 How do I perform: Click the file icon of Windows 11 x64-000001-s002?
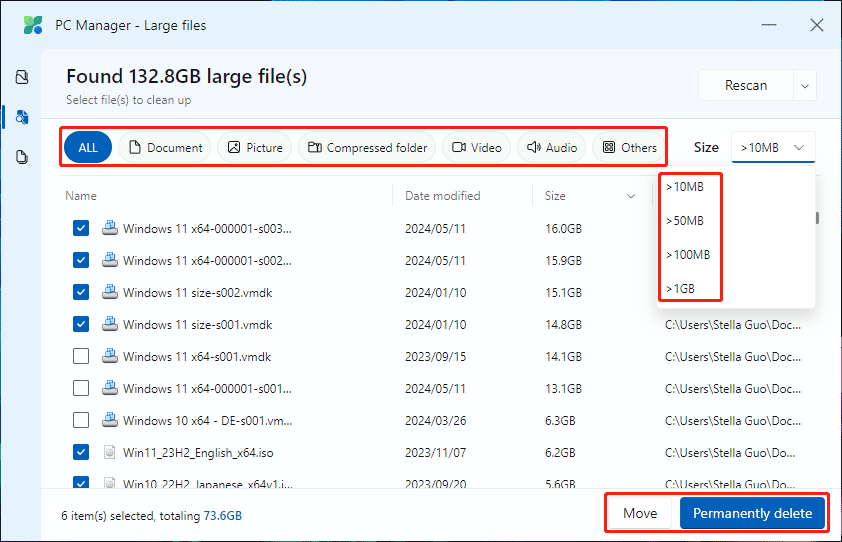(110, 260)
